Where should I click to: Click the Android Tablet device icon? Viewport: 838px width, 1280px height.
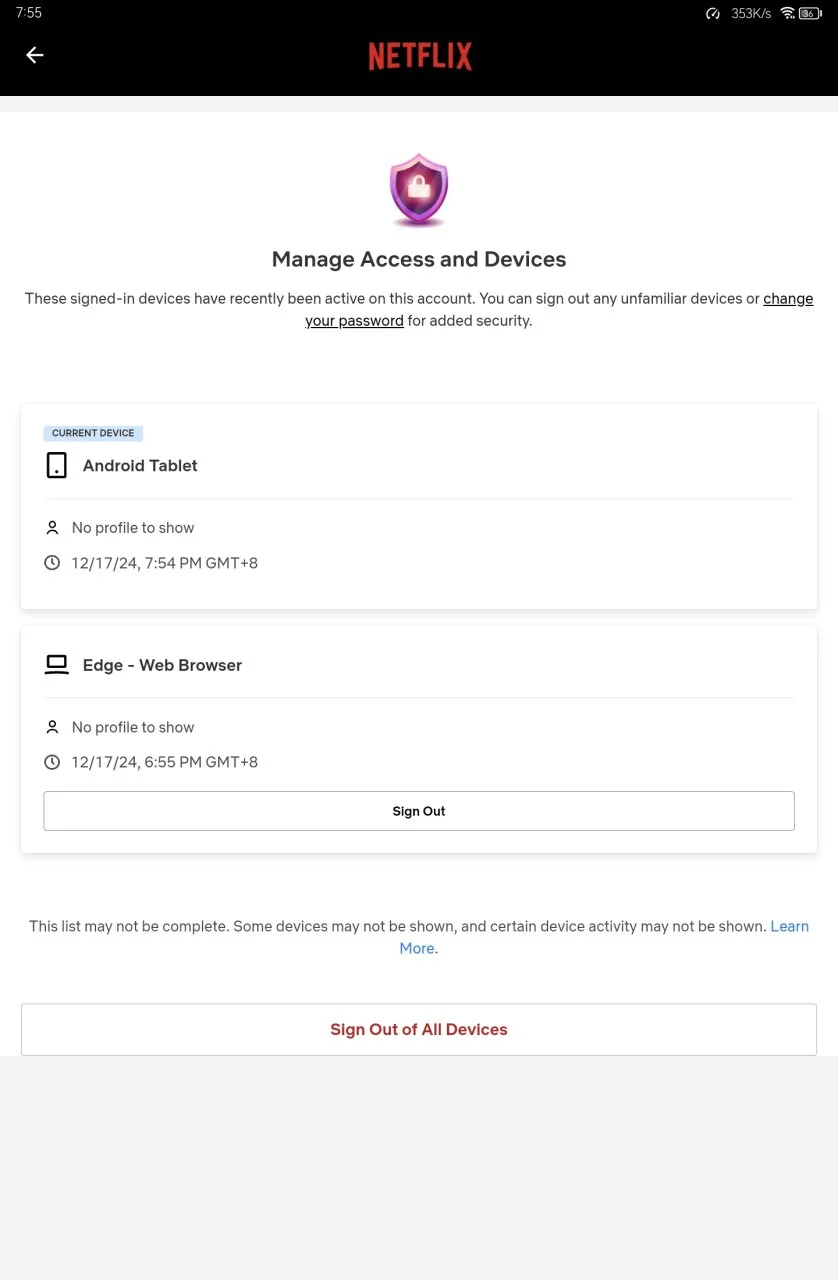click(x=57, y=465)
